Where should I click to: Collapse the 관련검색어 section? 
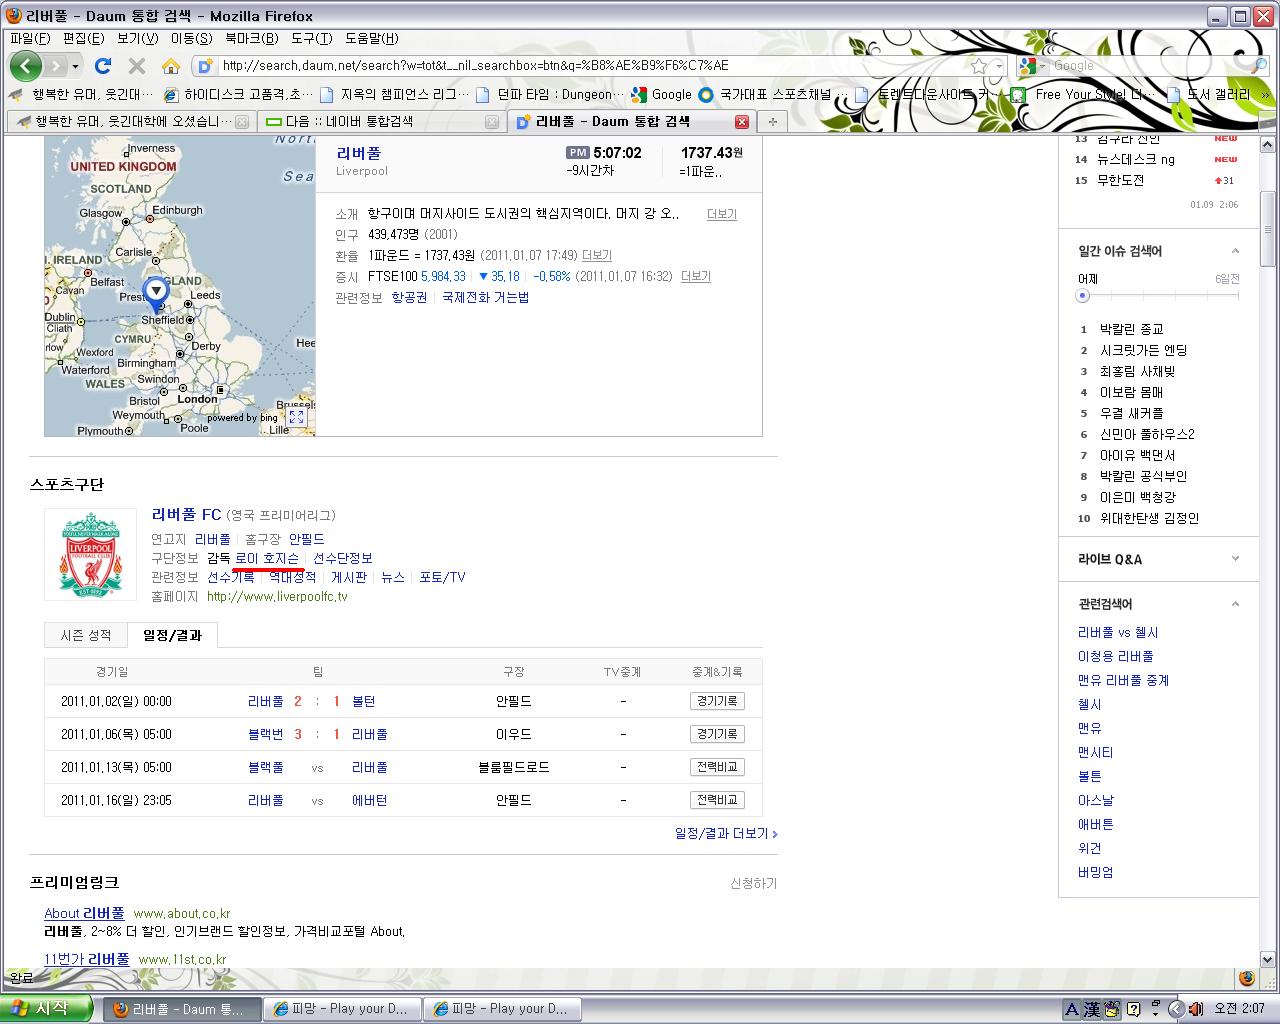(x=1235, y=604)
